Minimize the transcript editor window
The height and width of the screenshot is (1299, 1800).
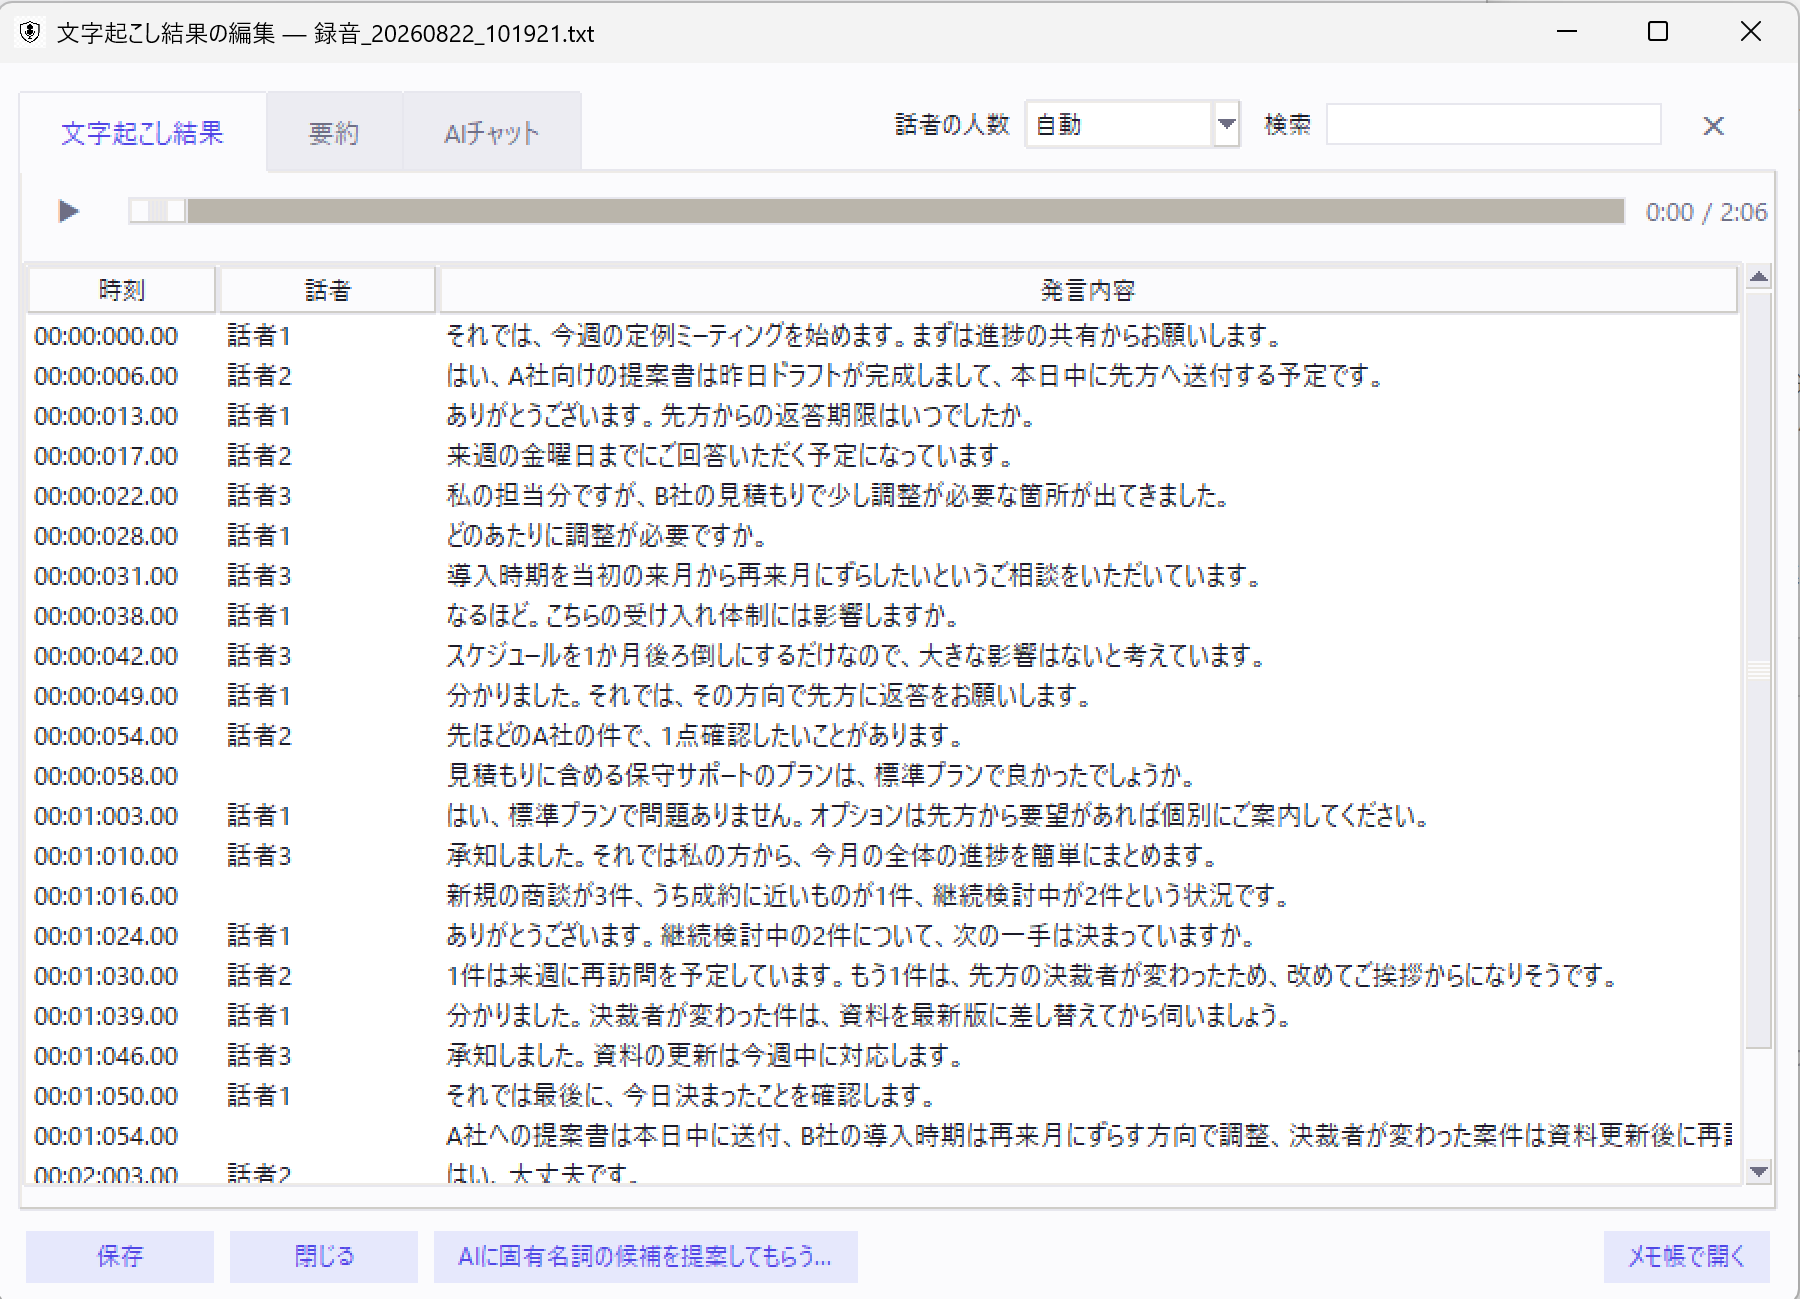1567,32
